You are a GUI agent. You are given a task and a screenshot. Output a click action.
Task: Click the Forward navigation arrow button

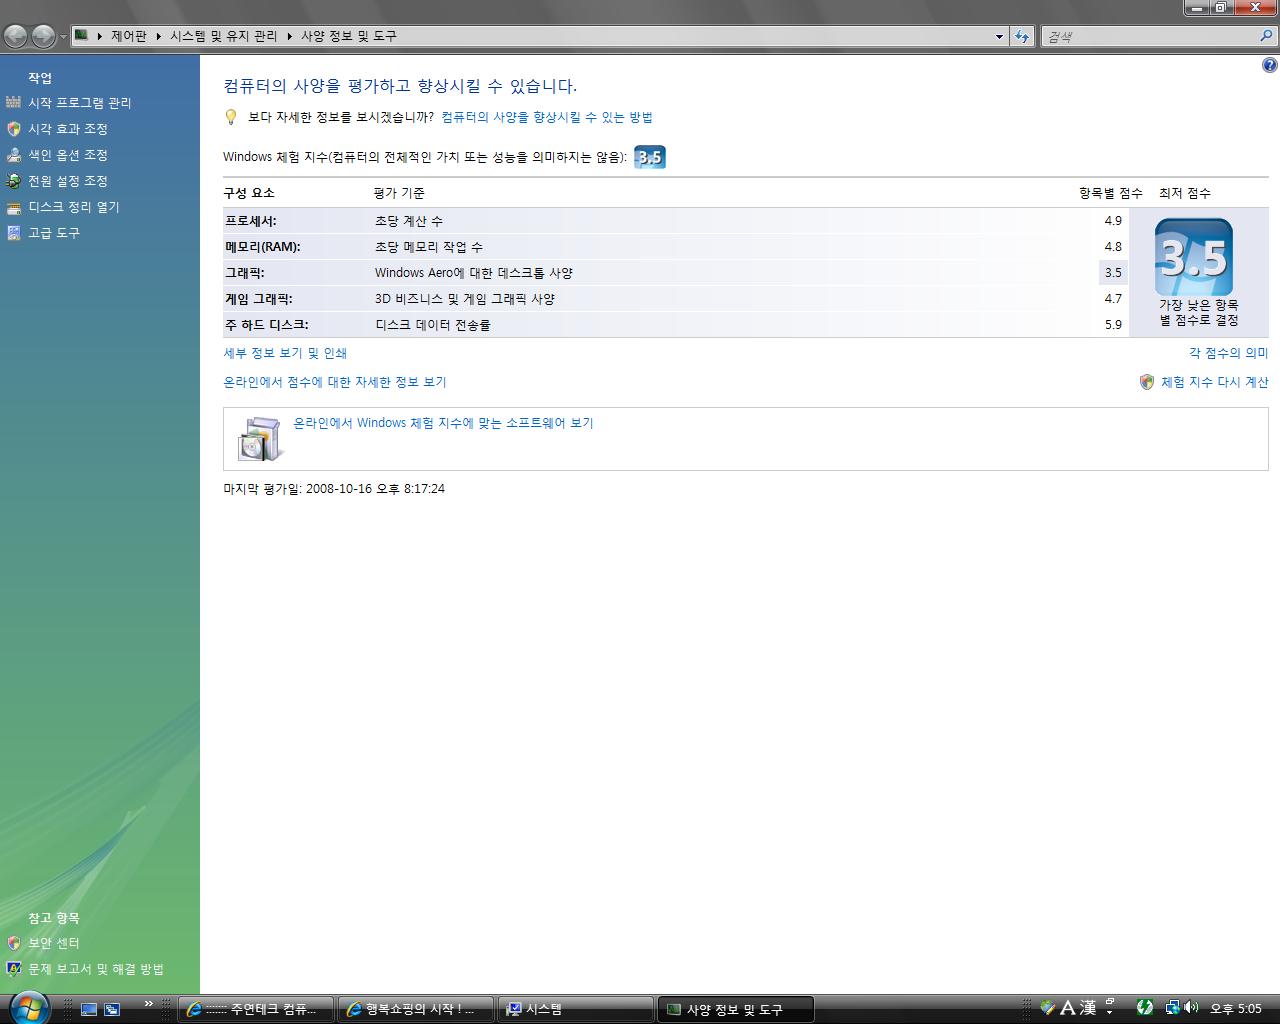click(x=43, y=36)
